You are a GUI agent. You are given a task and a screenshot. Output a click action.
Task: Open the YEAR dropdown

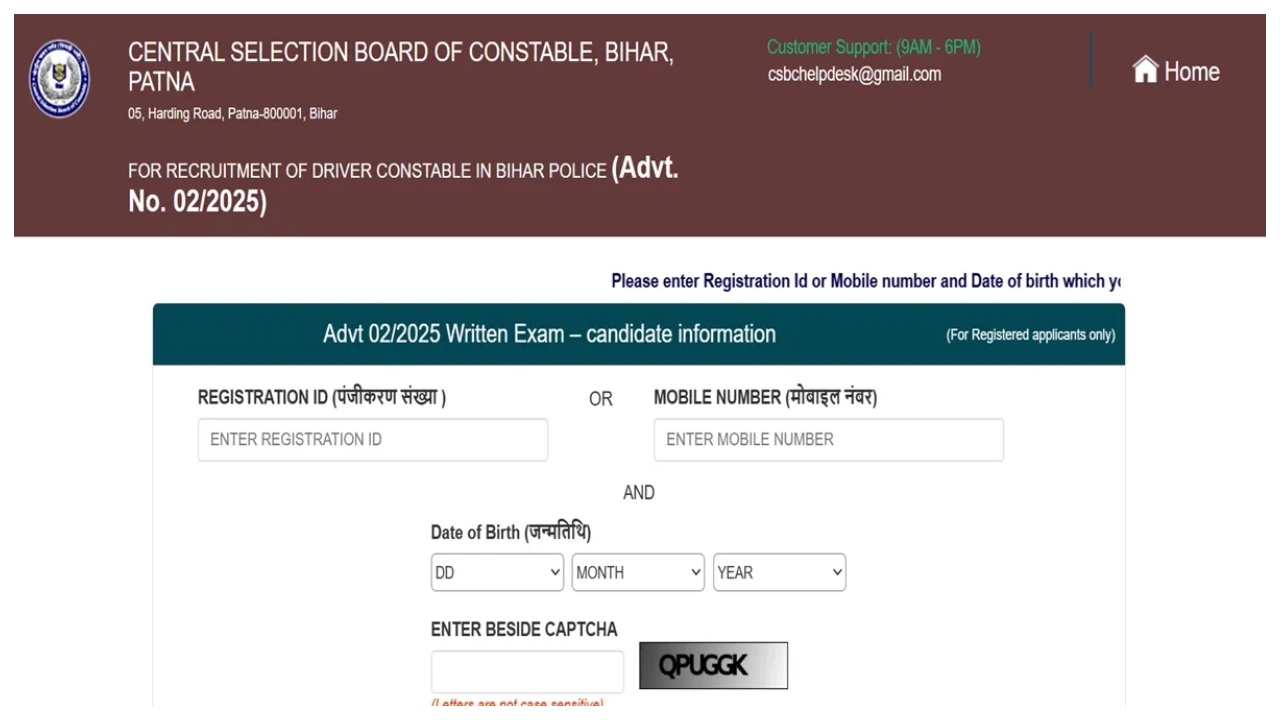click(x=779, y=573)
